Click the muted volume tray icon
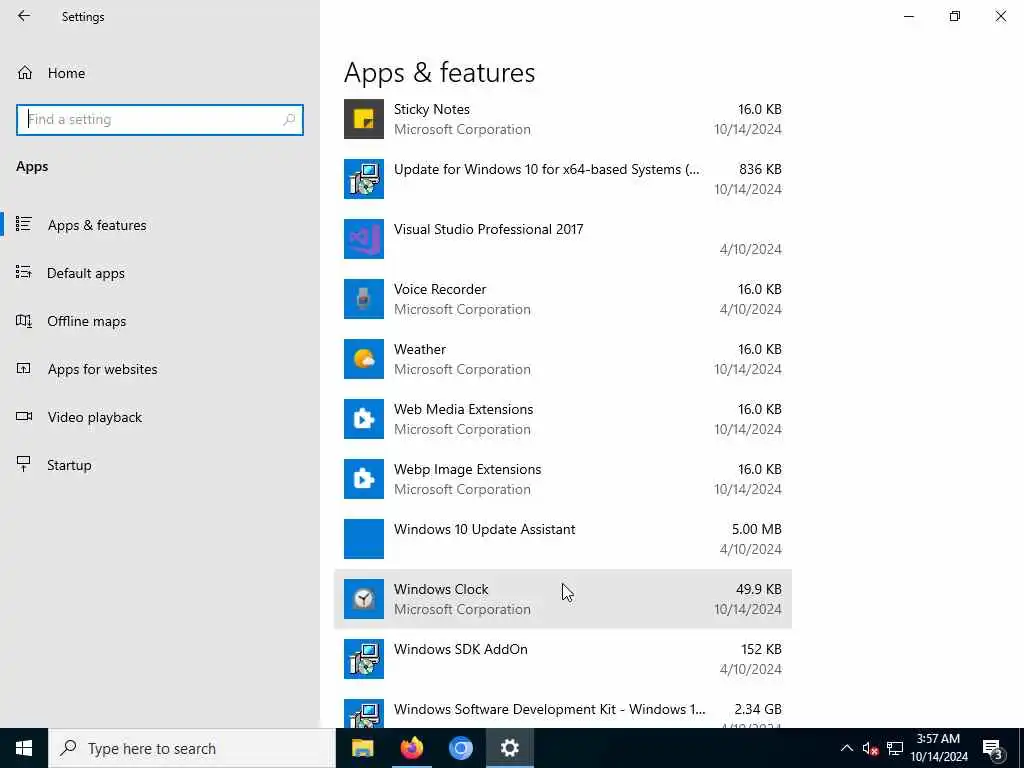Viewport: 1024px width, 768px height. pos(870,749)
